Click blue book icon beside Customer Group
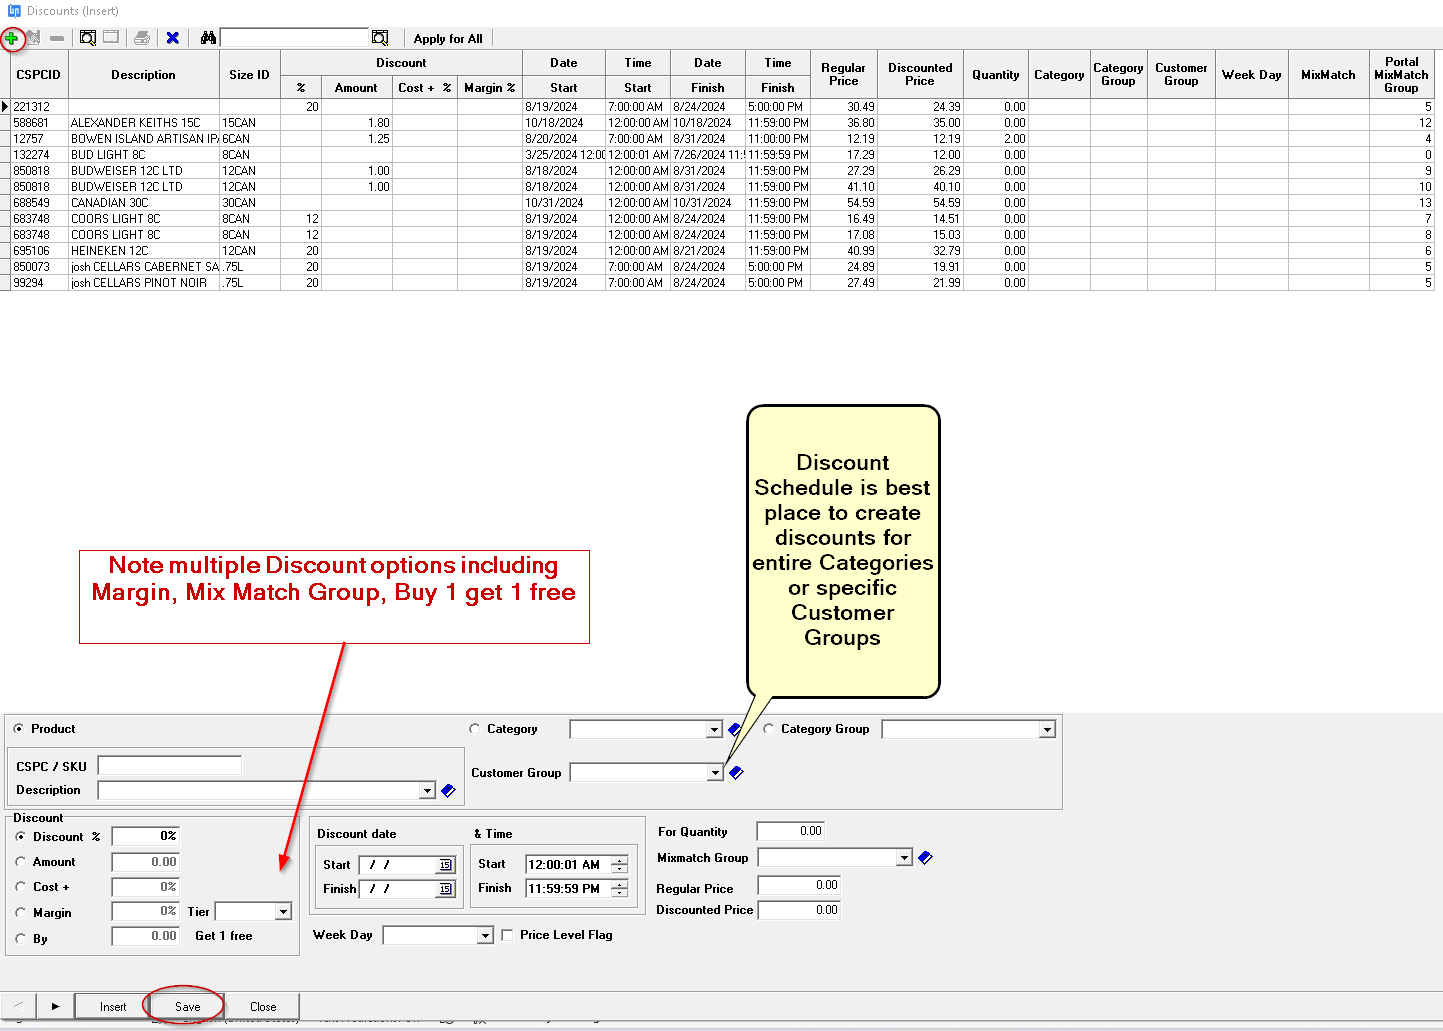Viewport: 1443px width, 1031px height. point(737,772)
